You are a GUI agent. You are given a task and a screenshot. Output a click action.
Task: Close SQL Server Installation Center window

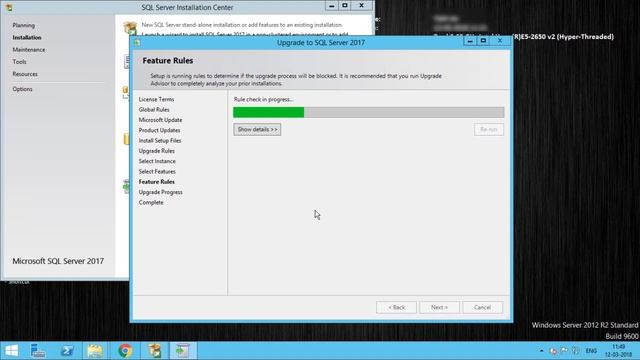coord(362,6)
